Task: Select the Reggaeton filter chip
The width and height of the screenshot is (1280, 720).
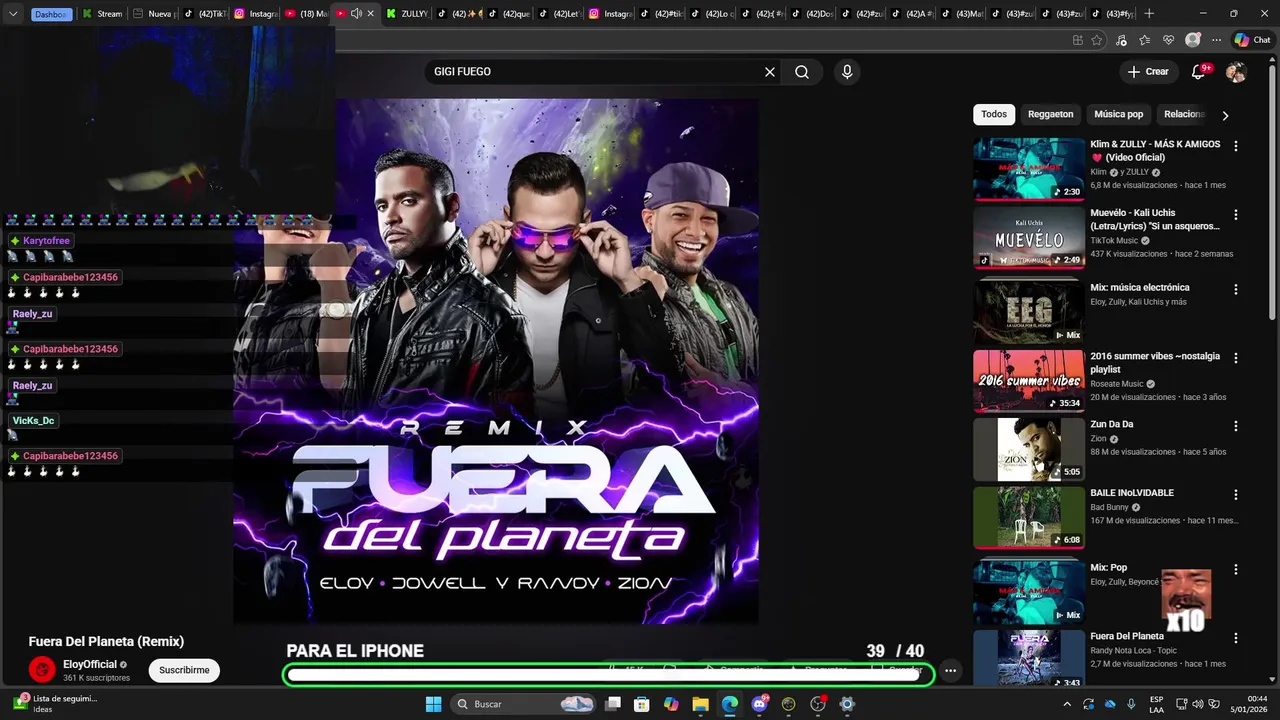Action: (1050, 114)
